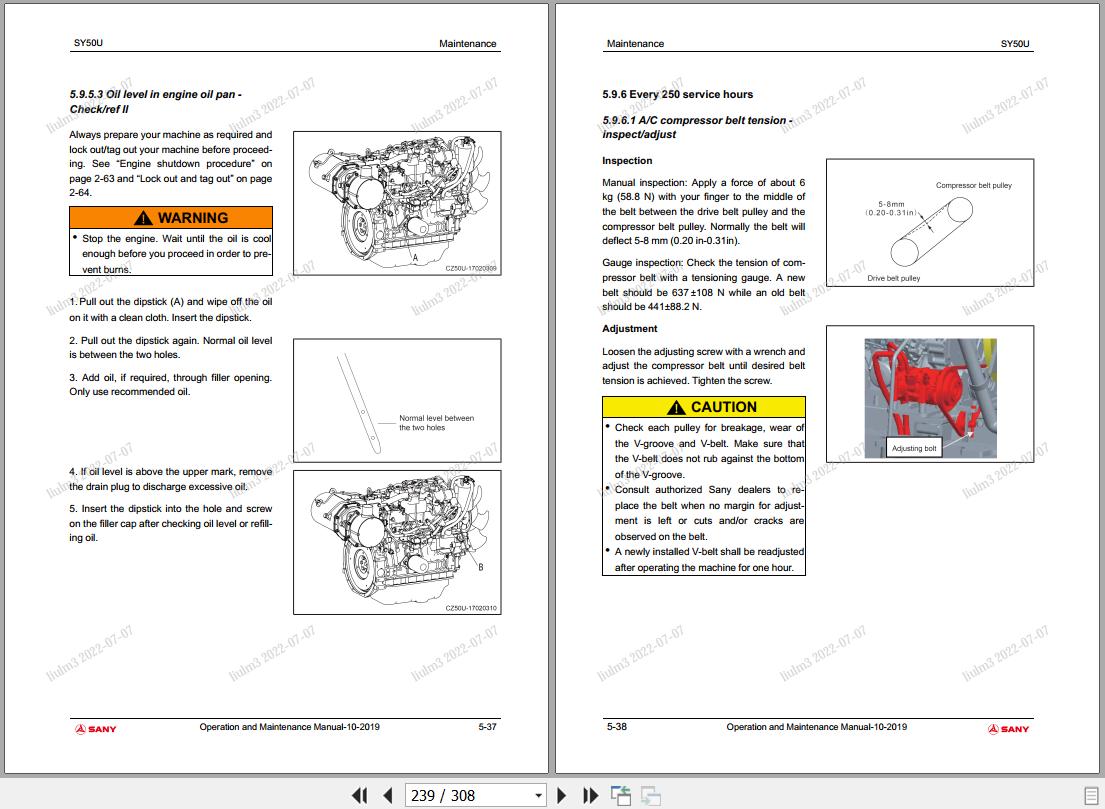Click the heading "5.9.6 Every 250 service hours"
This screenshot has width=1105, height=809.
[x=677, y=94]
